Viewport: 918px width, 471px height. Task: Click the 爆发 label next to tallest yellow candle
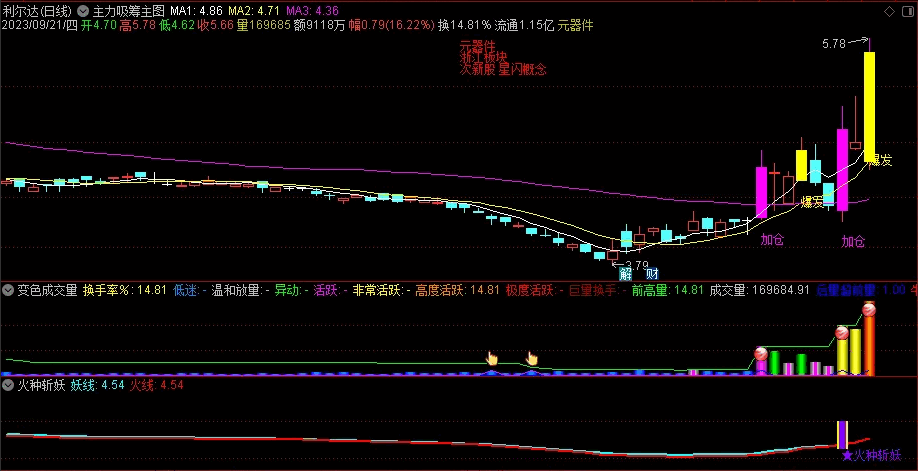[x=881, y=160]
